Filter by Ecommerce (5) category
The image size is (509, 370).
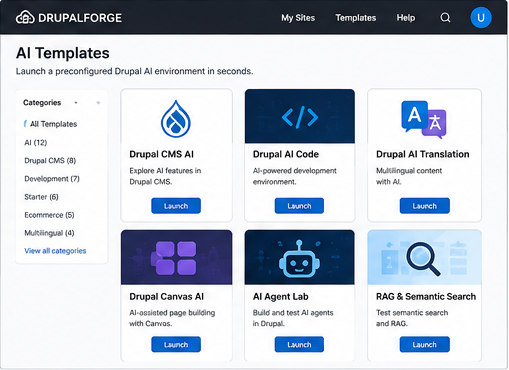coord(49,215)
